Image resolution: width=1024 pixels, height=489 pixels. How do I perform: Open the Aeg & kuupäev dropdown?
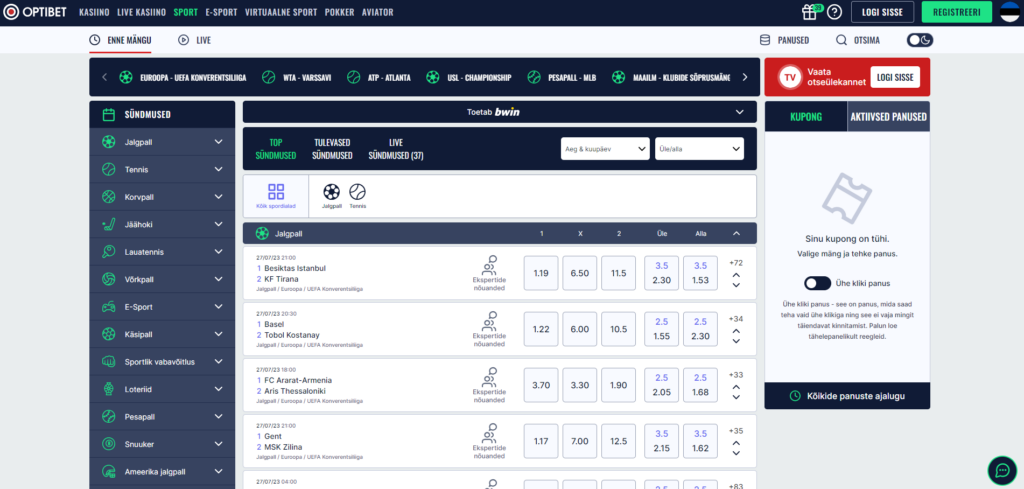605,148
